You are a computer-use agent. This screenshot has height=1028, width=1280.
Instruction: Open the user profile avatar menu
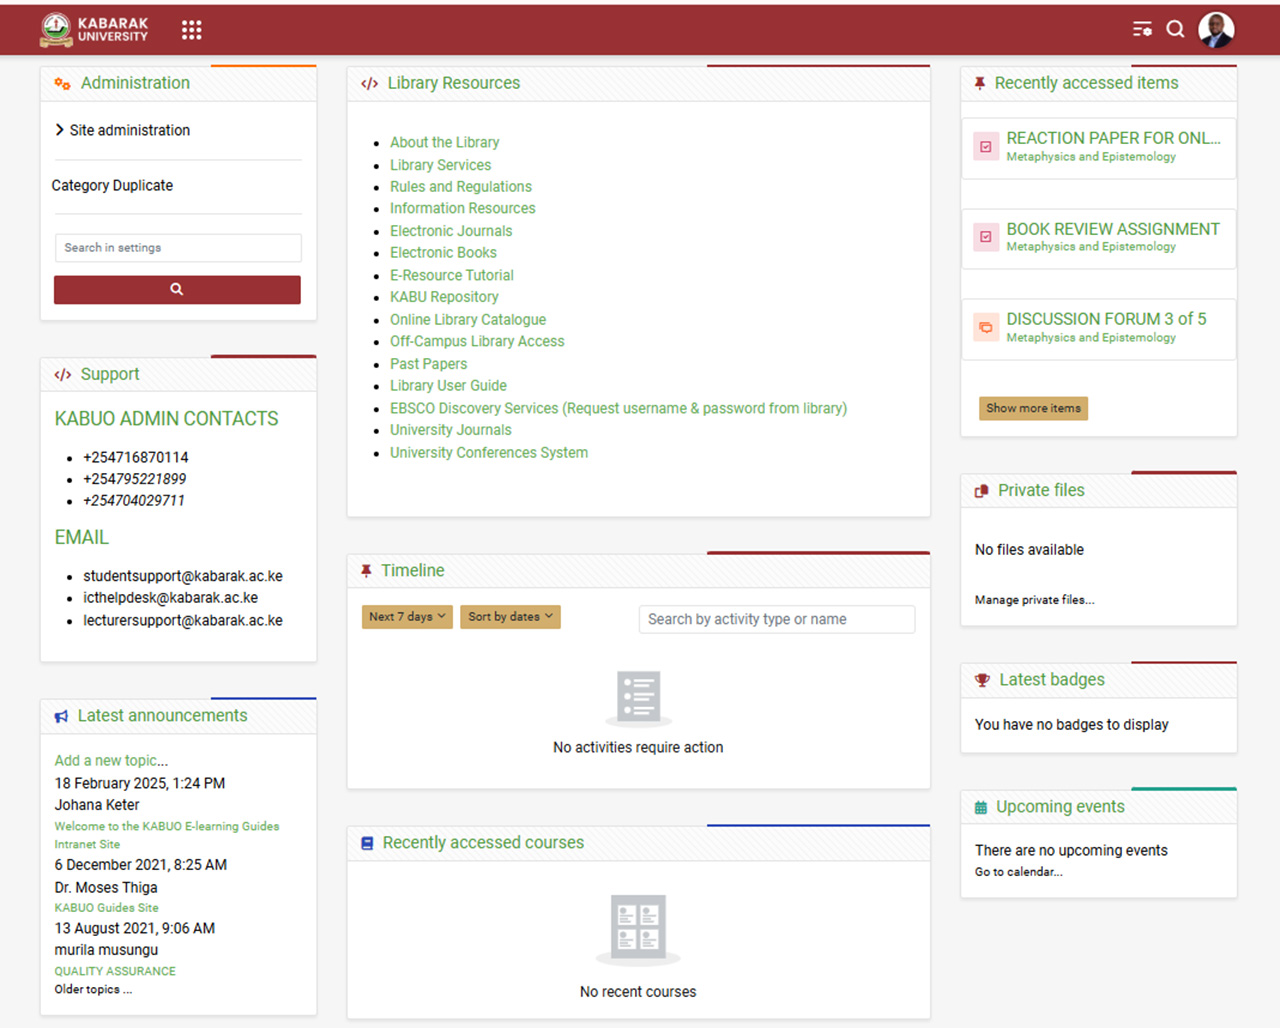pyautogui.click(x=1216, y=30)
